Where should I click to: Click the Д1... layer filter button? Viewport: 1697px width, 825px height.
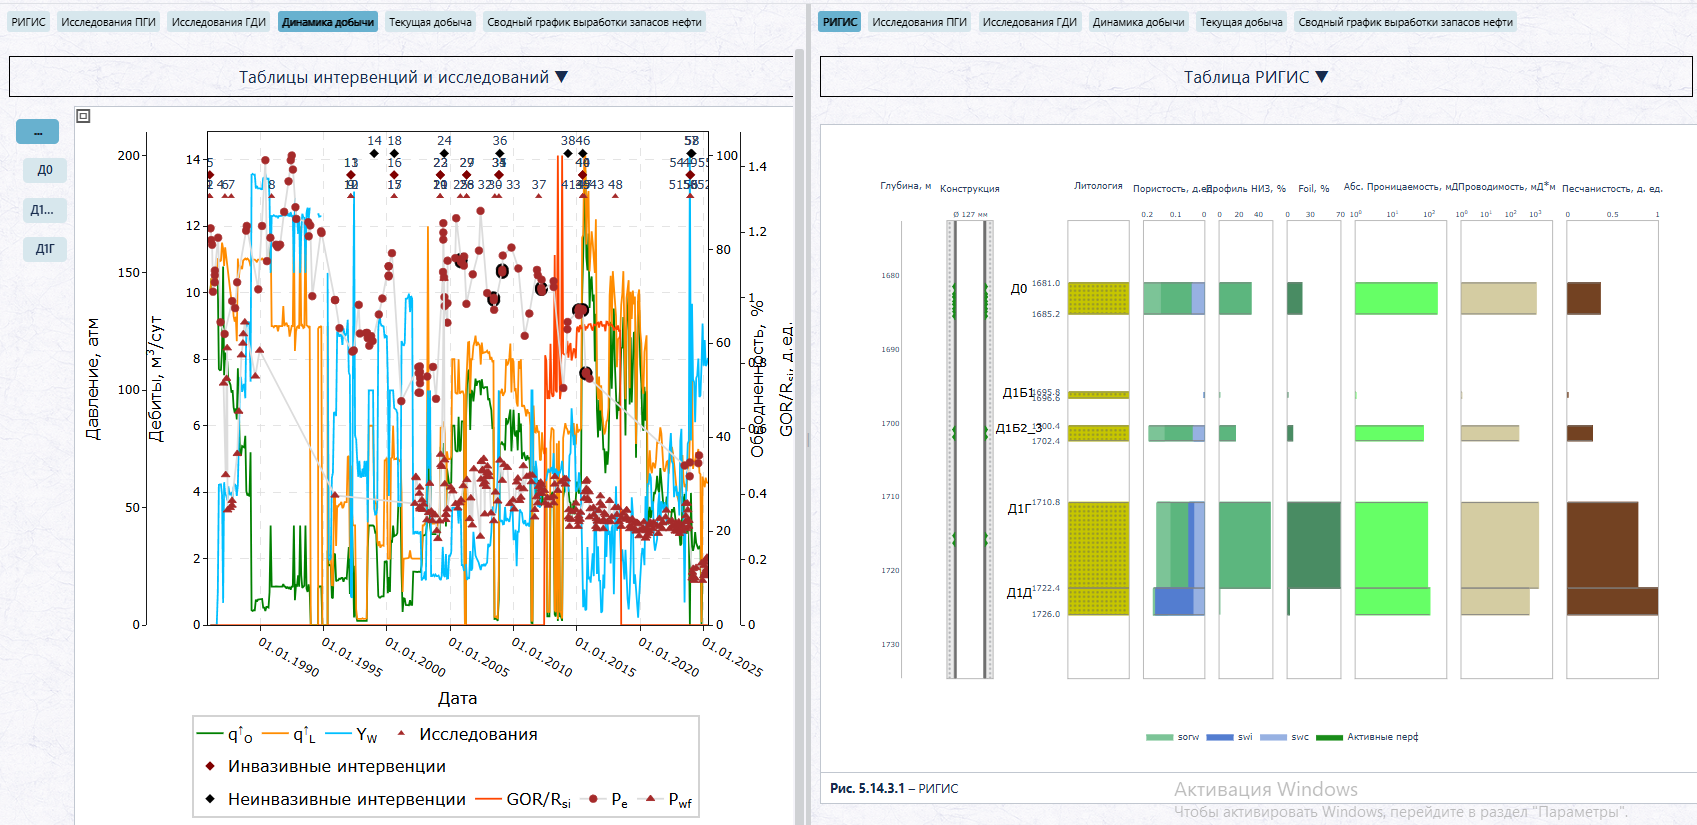point(45,210)
